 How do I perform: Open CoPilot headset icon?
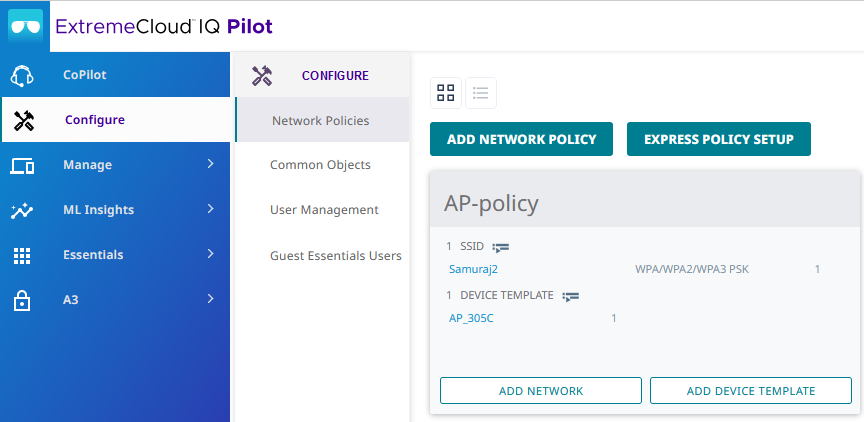point(22,75)
